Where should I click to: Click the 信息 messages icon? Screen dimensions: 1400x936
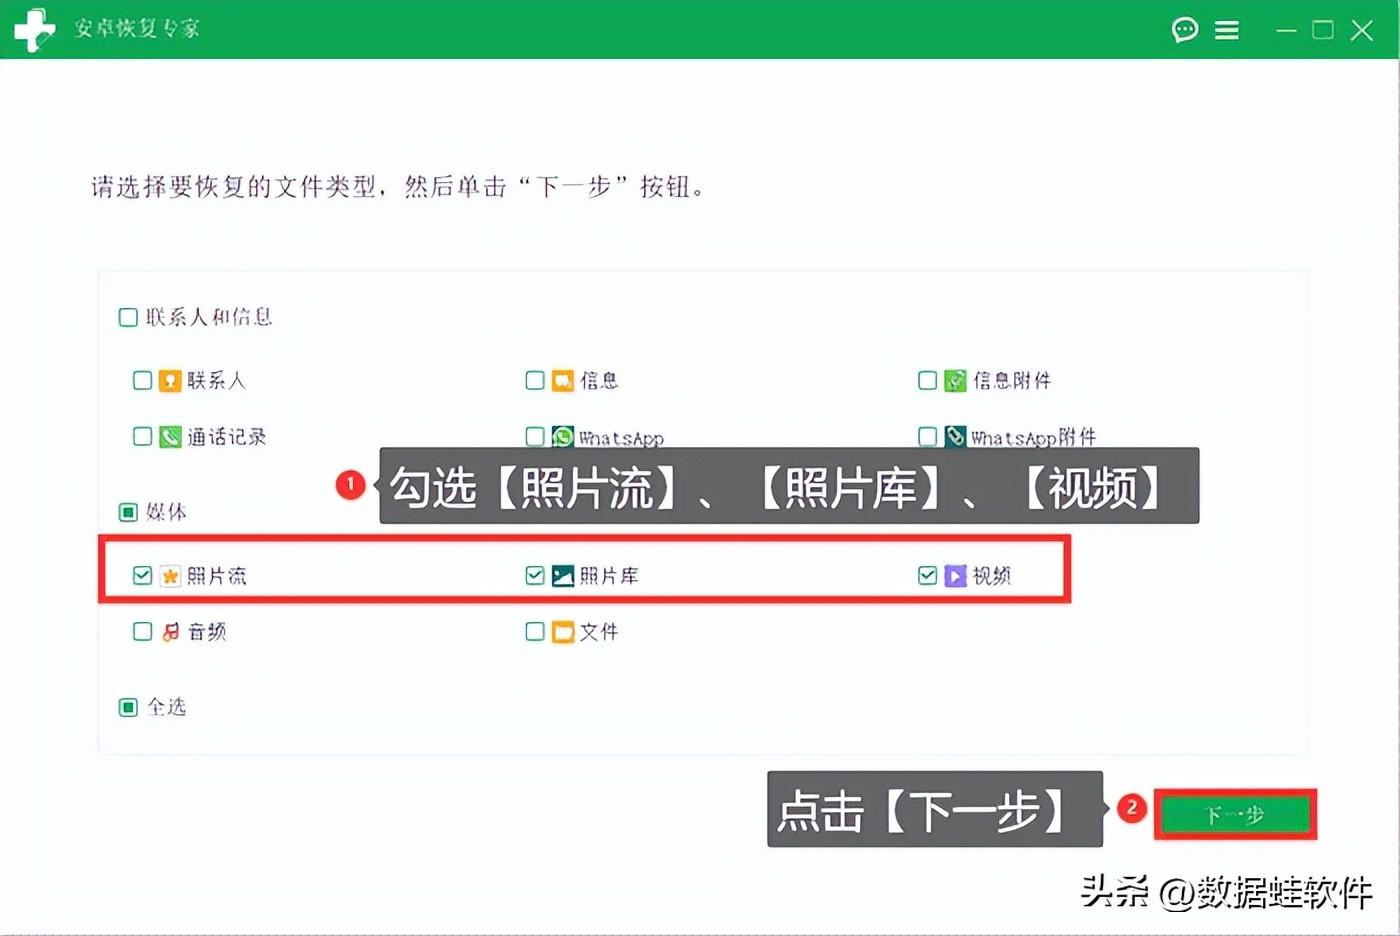[563, 381]
